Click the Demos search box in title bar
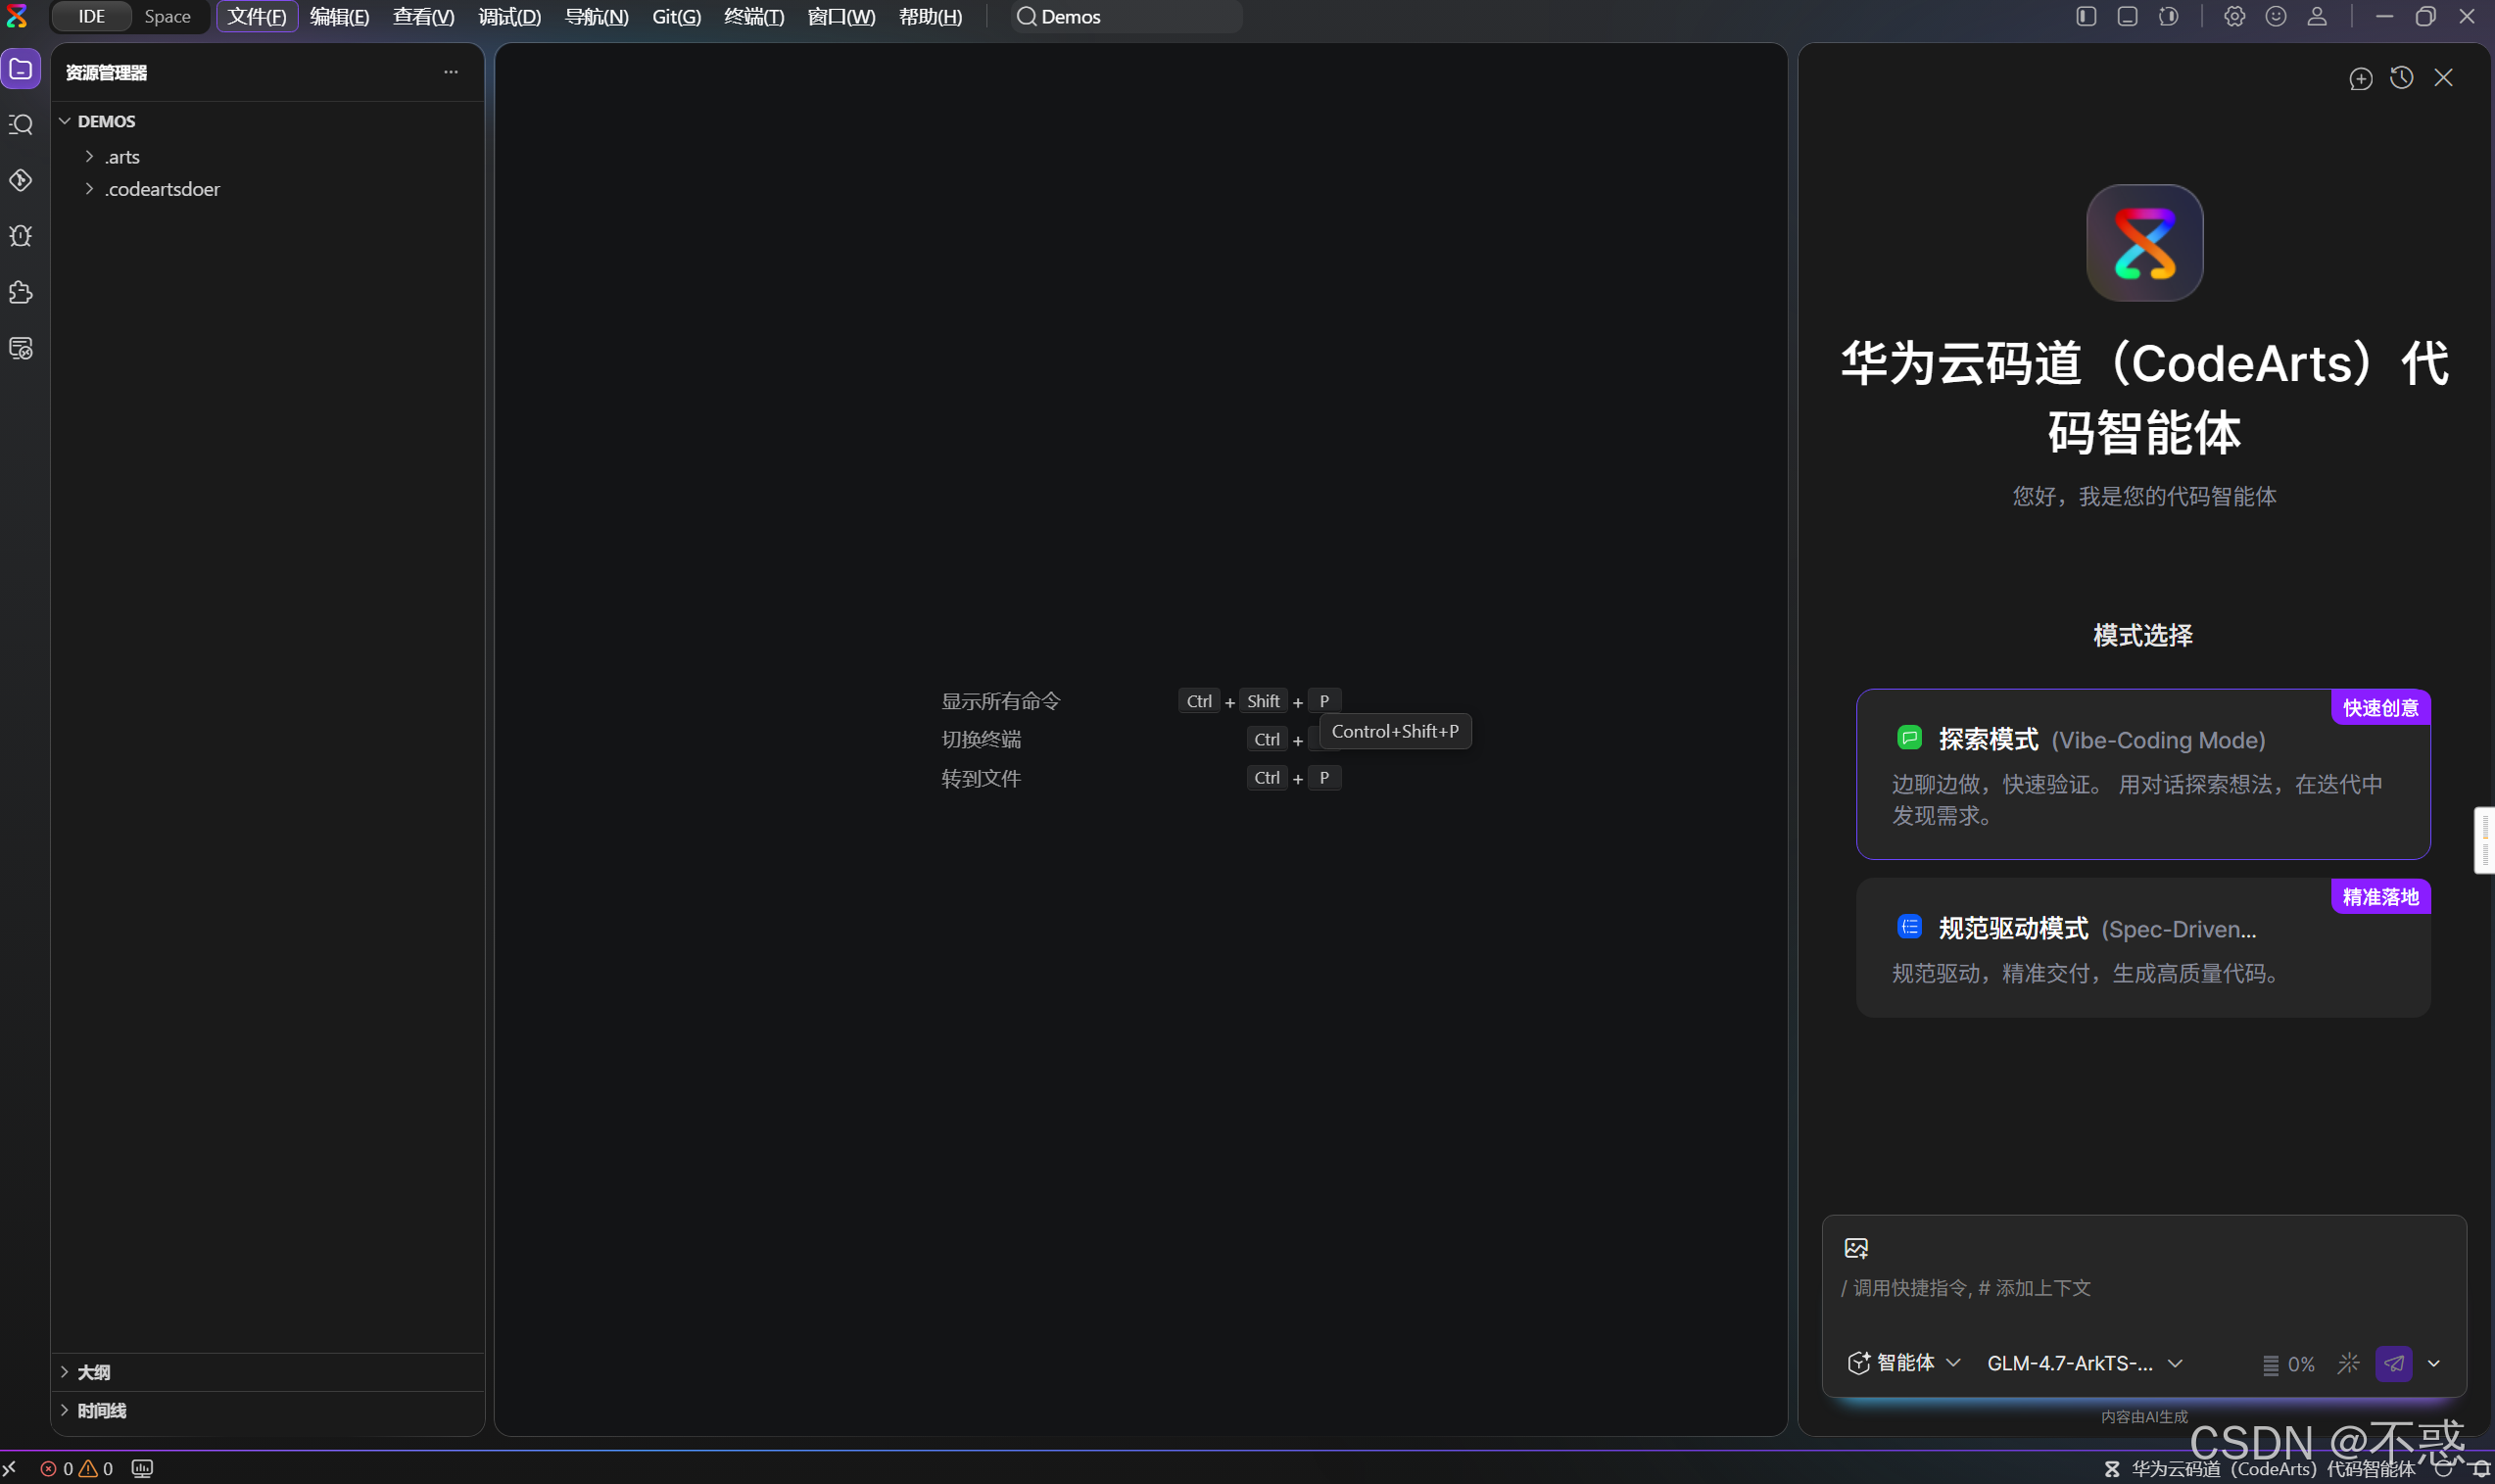 click(1126, 16)
